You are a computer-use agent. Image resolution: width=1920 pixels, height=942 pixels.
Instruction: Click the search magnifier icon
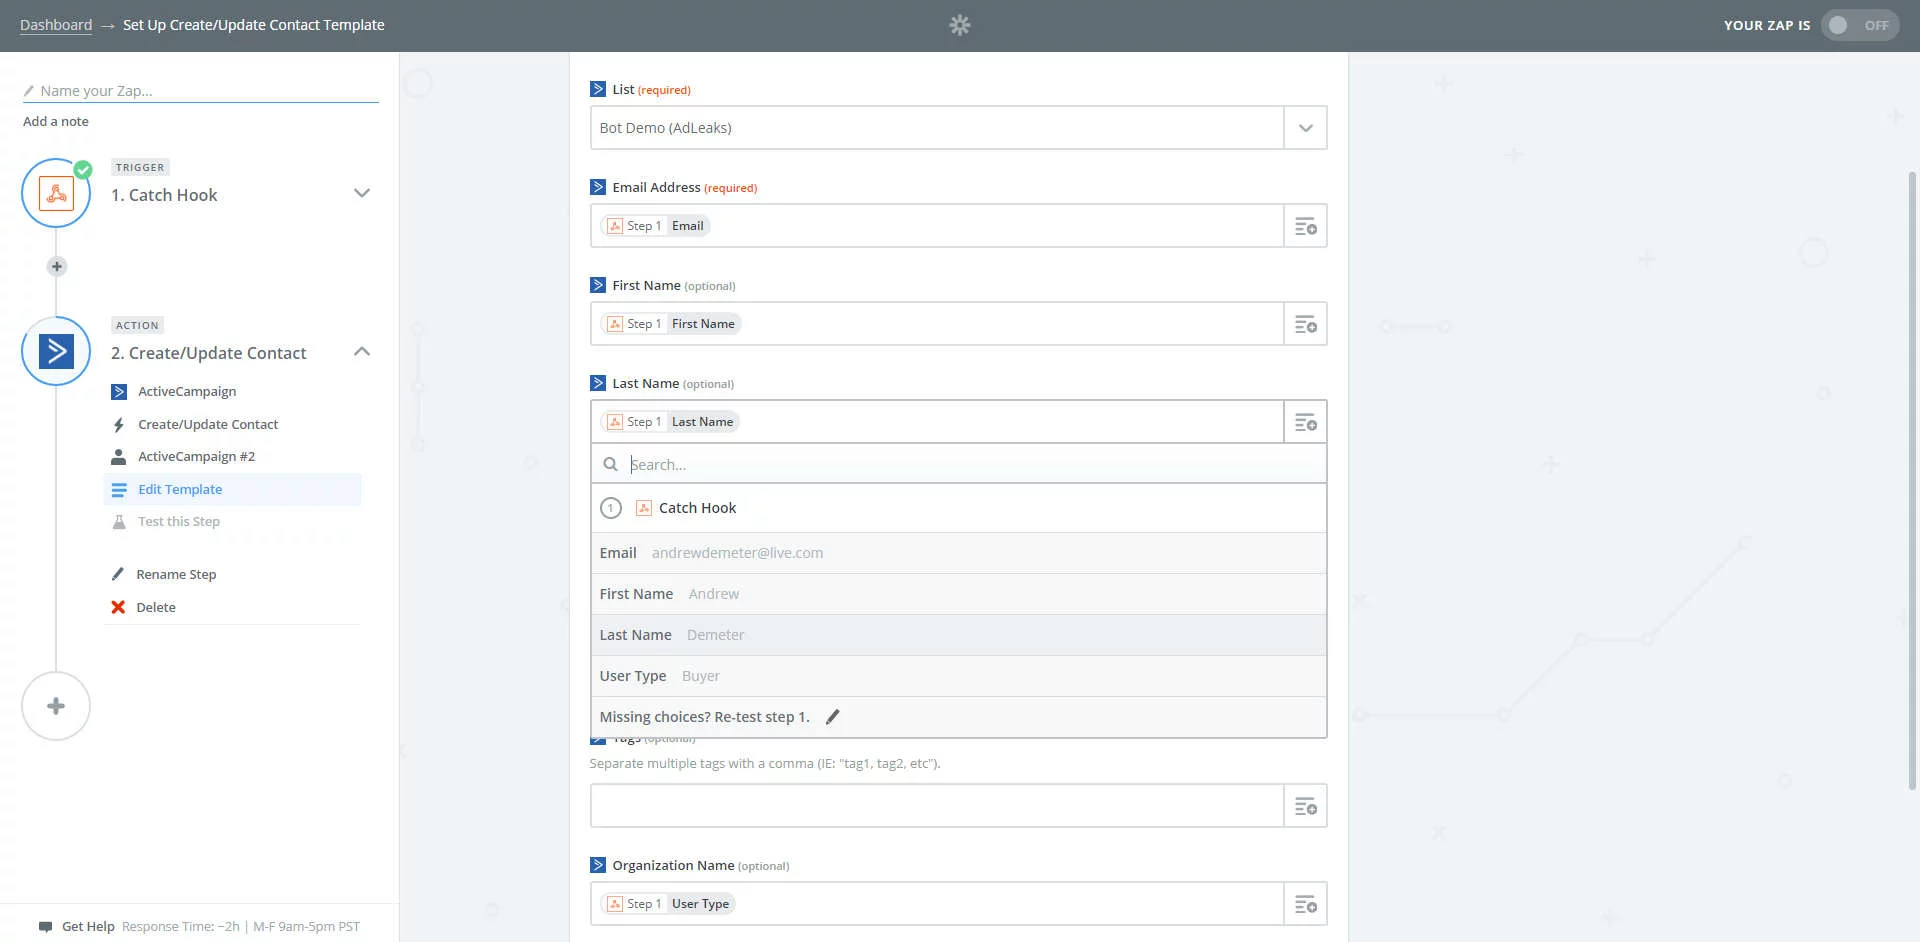click(x=610, y=464)
